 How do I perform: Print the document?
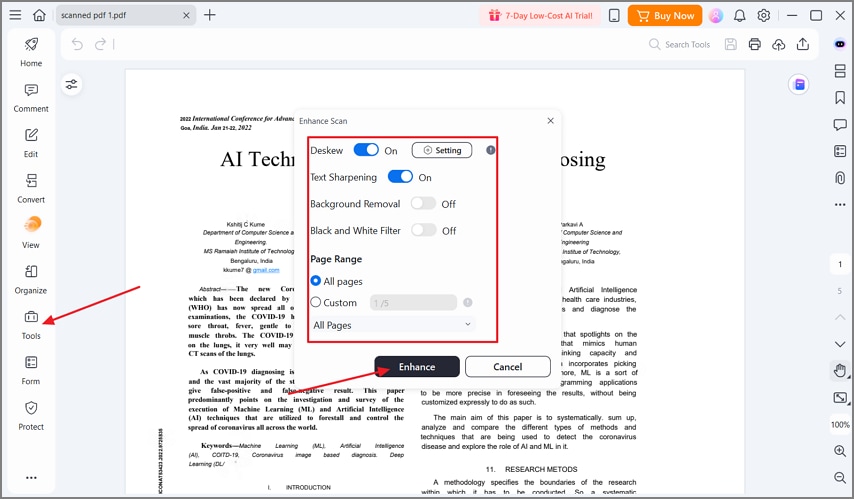755,44
